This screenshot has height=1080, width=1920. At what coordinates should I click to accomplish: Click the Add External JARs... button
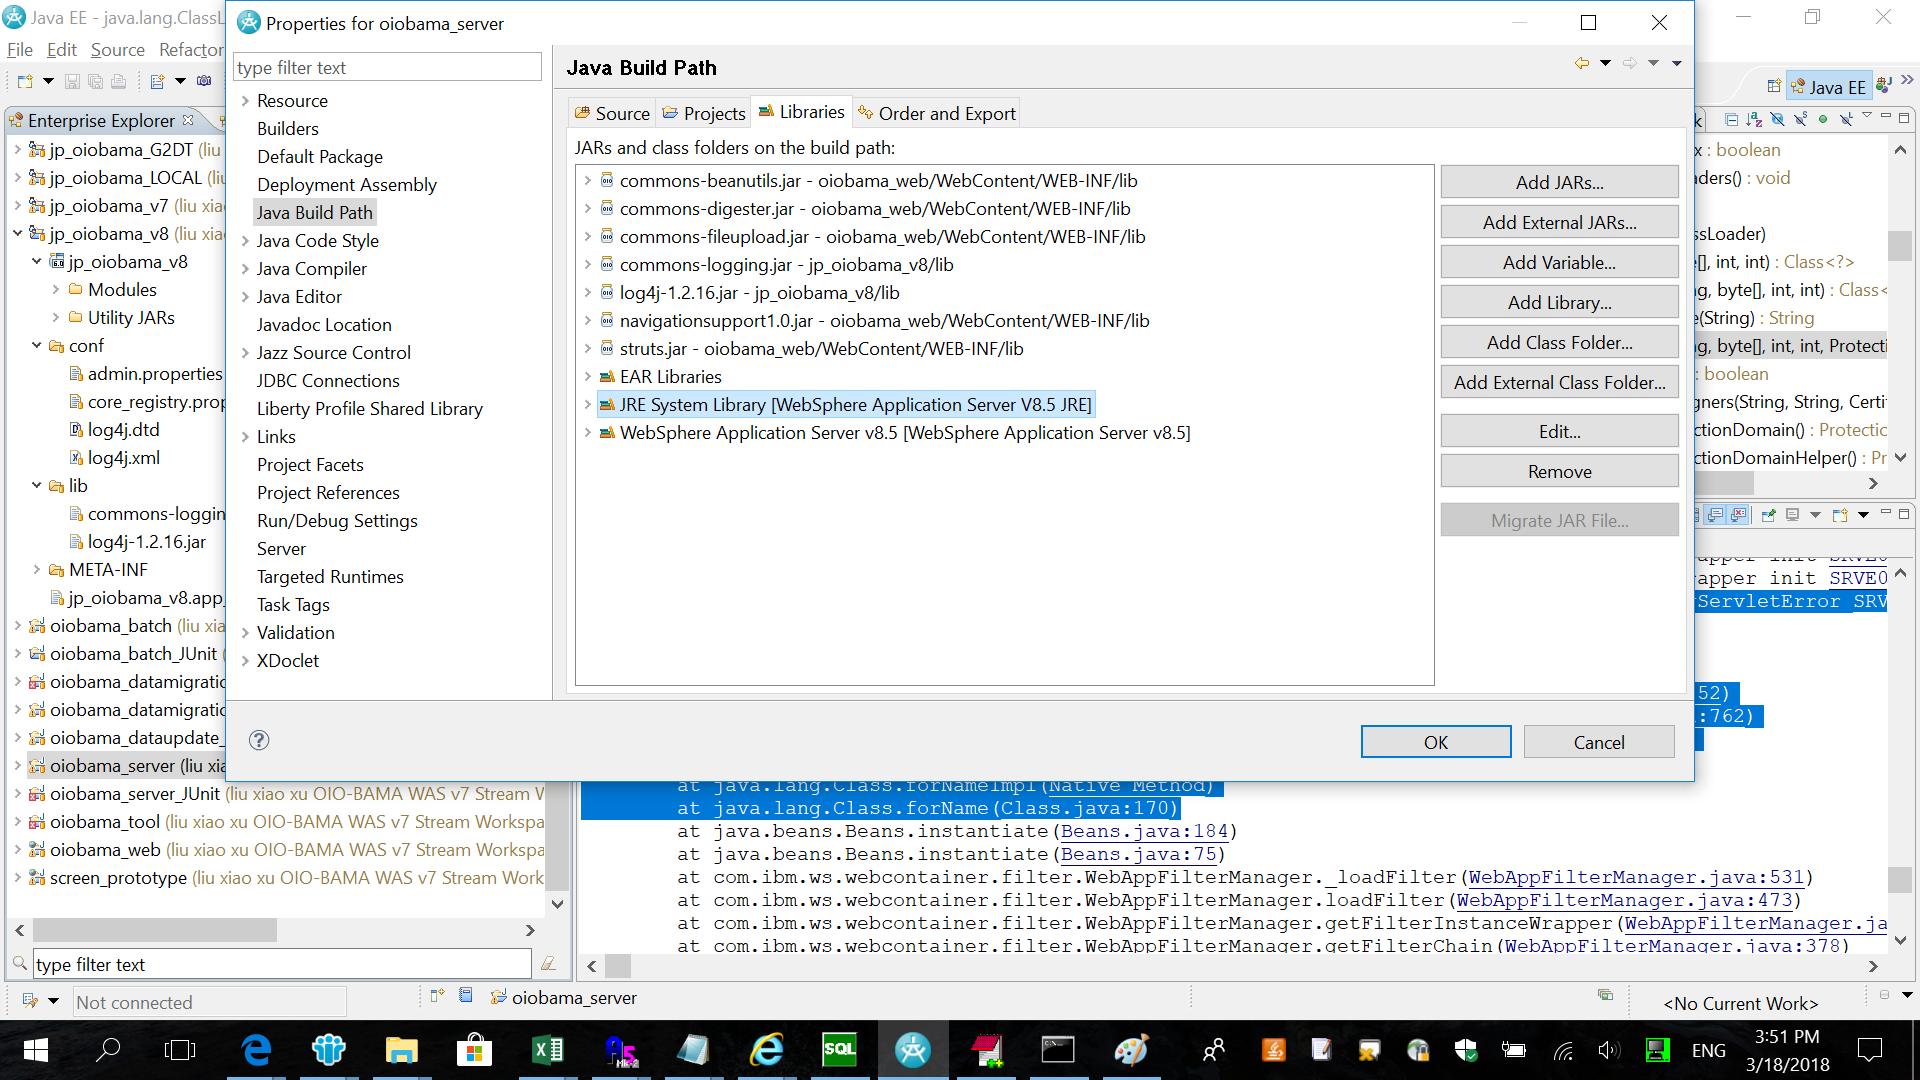pyautogui.click(x=1559, y=222)
